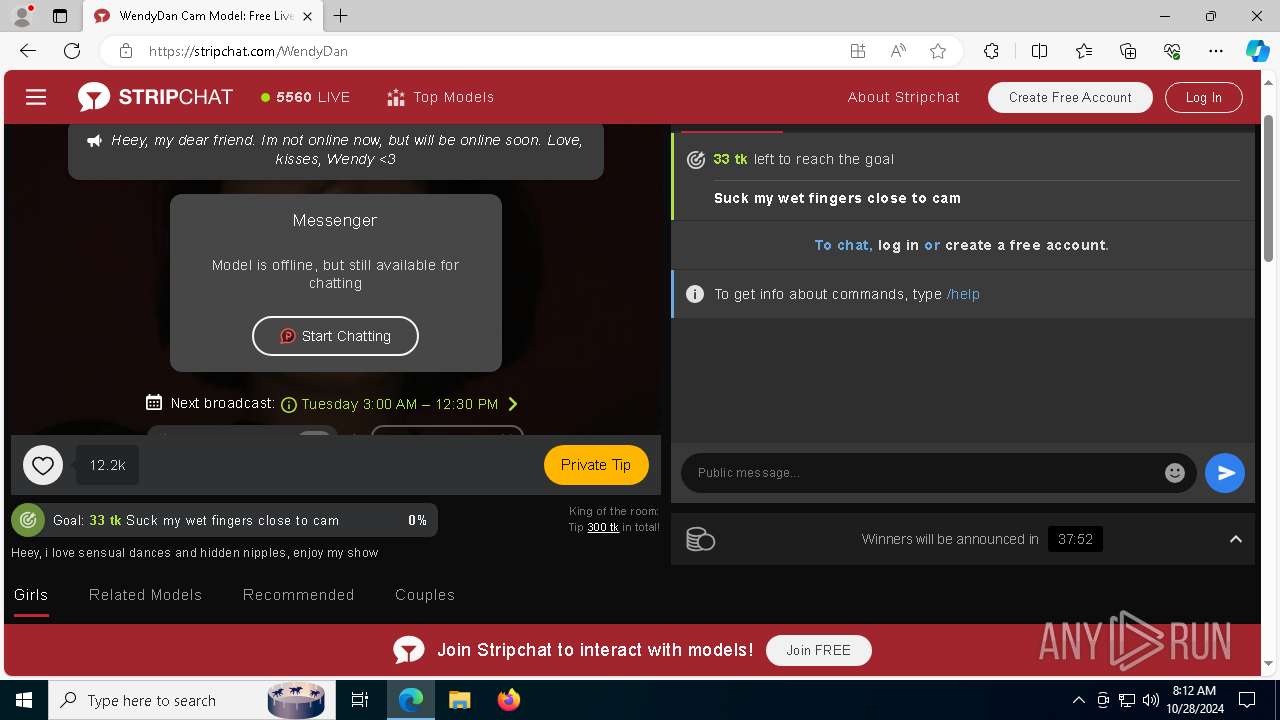Expand next broadcast schedule arrow
Screen dimensions: 1280x720
coord(513,404)
